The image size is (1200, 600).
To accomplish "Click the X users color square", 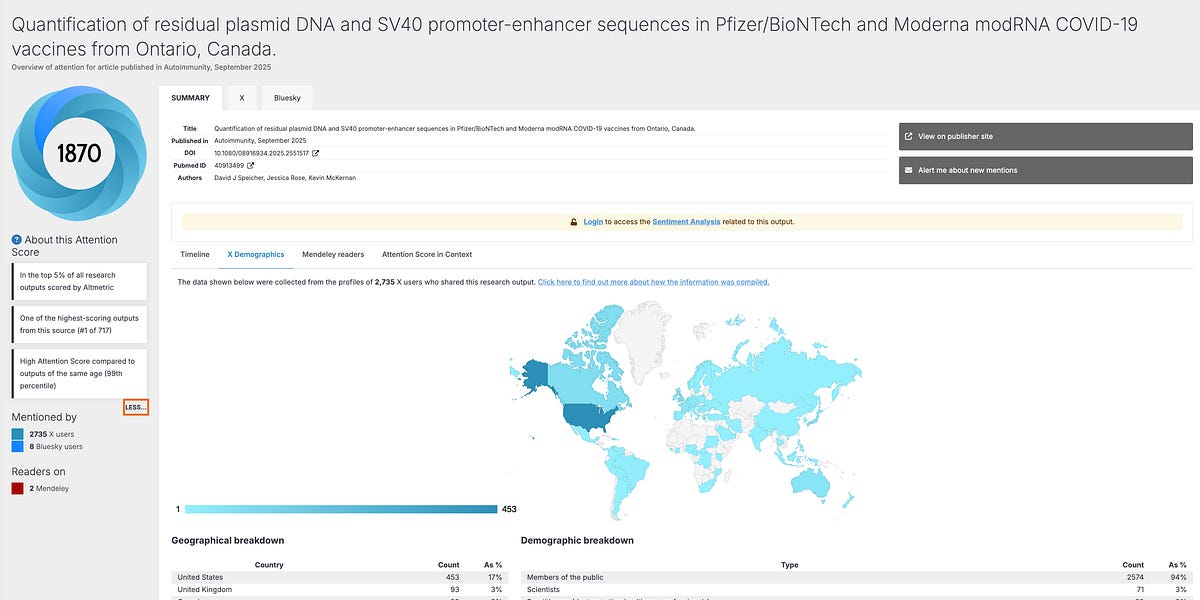I will click(18, 434).
